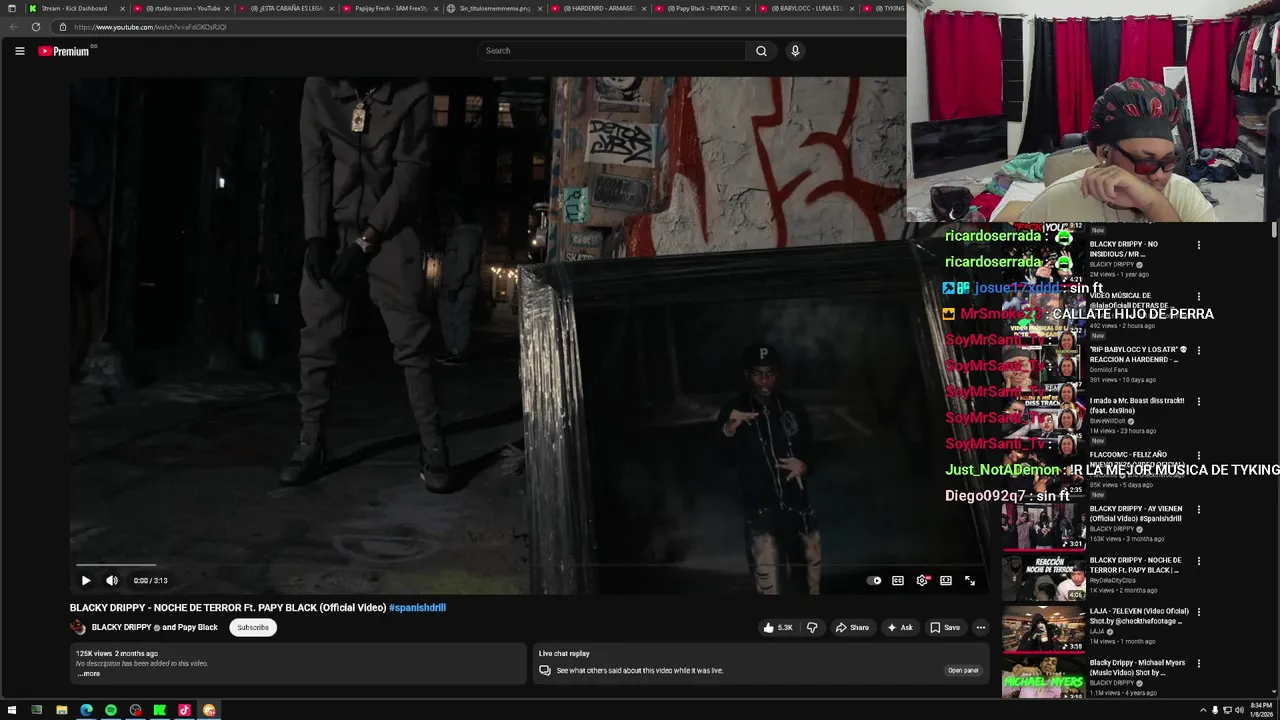Start voice search with the microphone

795,51
